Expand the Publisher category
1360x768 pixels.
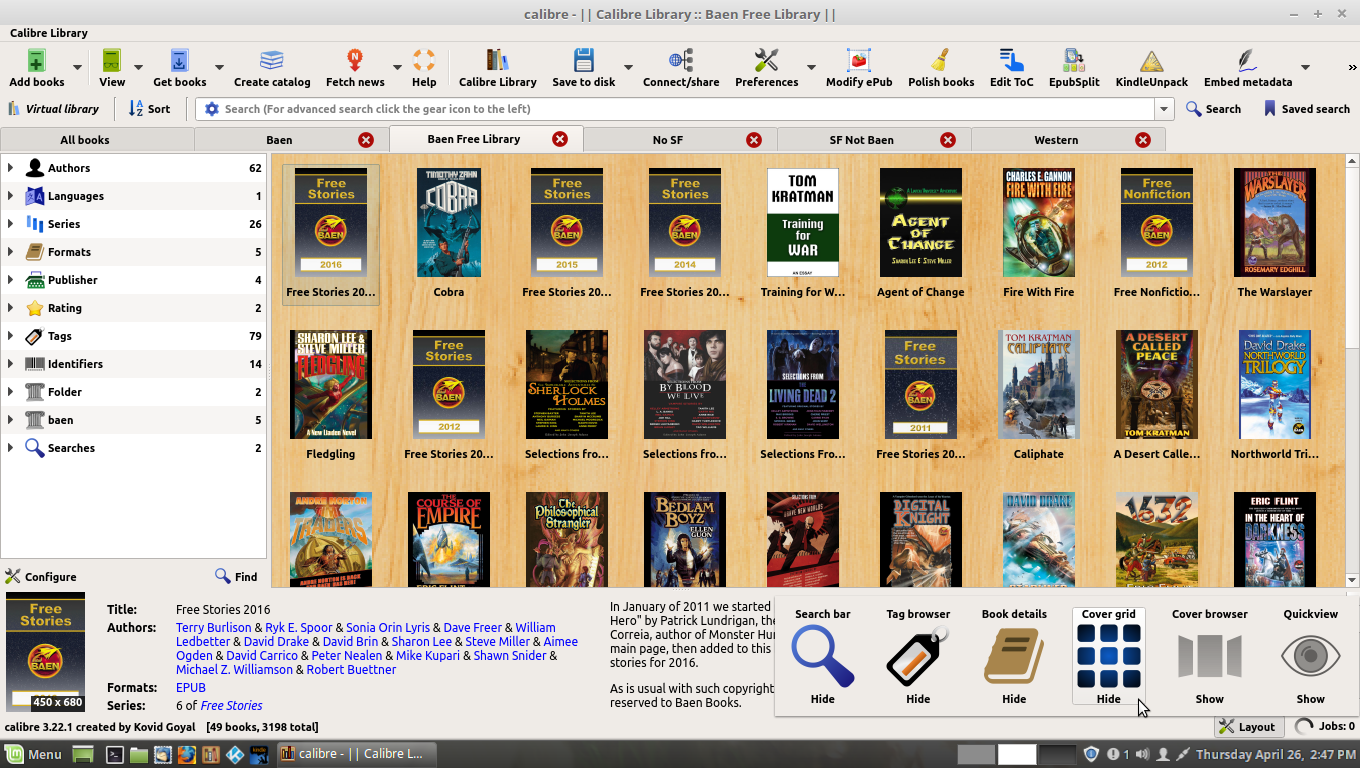(x=10, y=280)
